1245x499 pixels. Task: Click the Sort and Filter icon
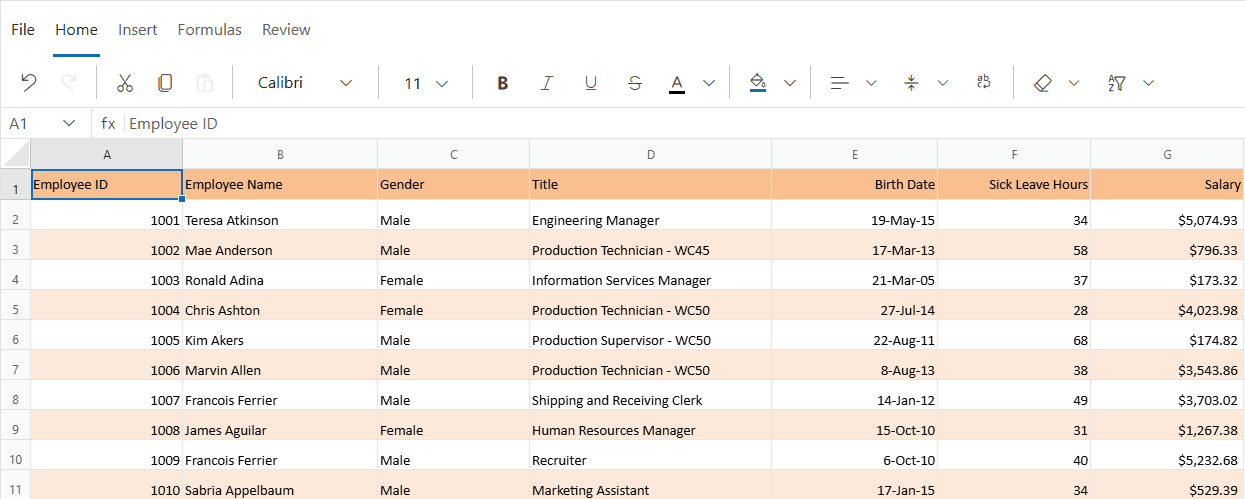tap(1117, 83)
